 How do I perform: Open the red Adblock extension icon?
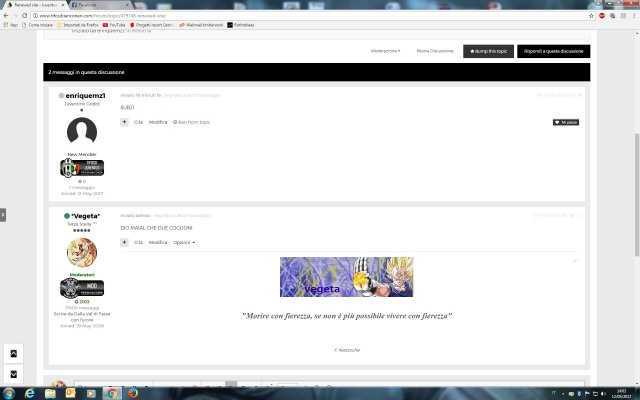(x=602, y=16)
